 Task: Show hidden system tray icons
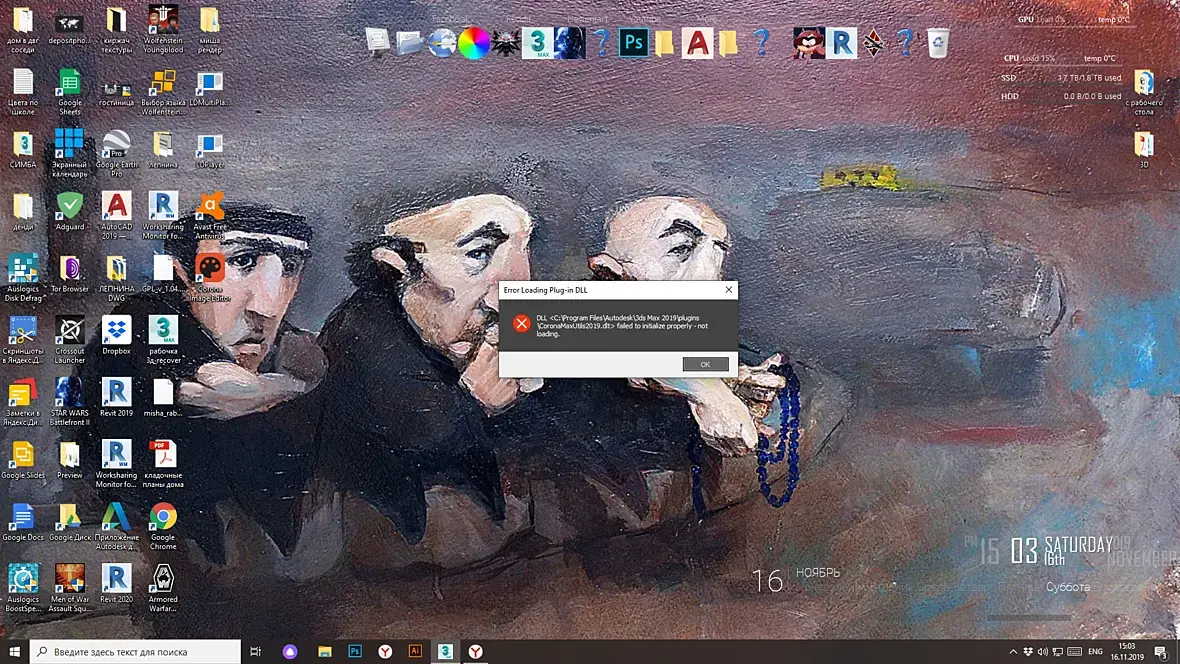coord(1013,652)
